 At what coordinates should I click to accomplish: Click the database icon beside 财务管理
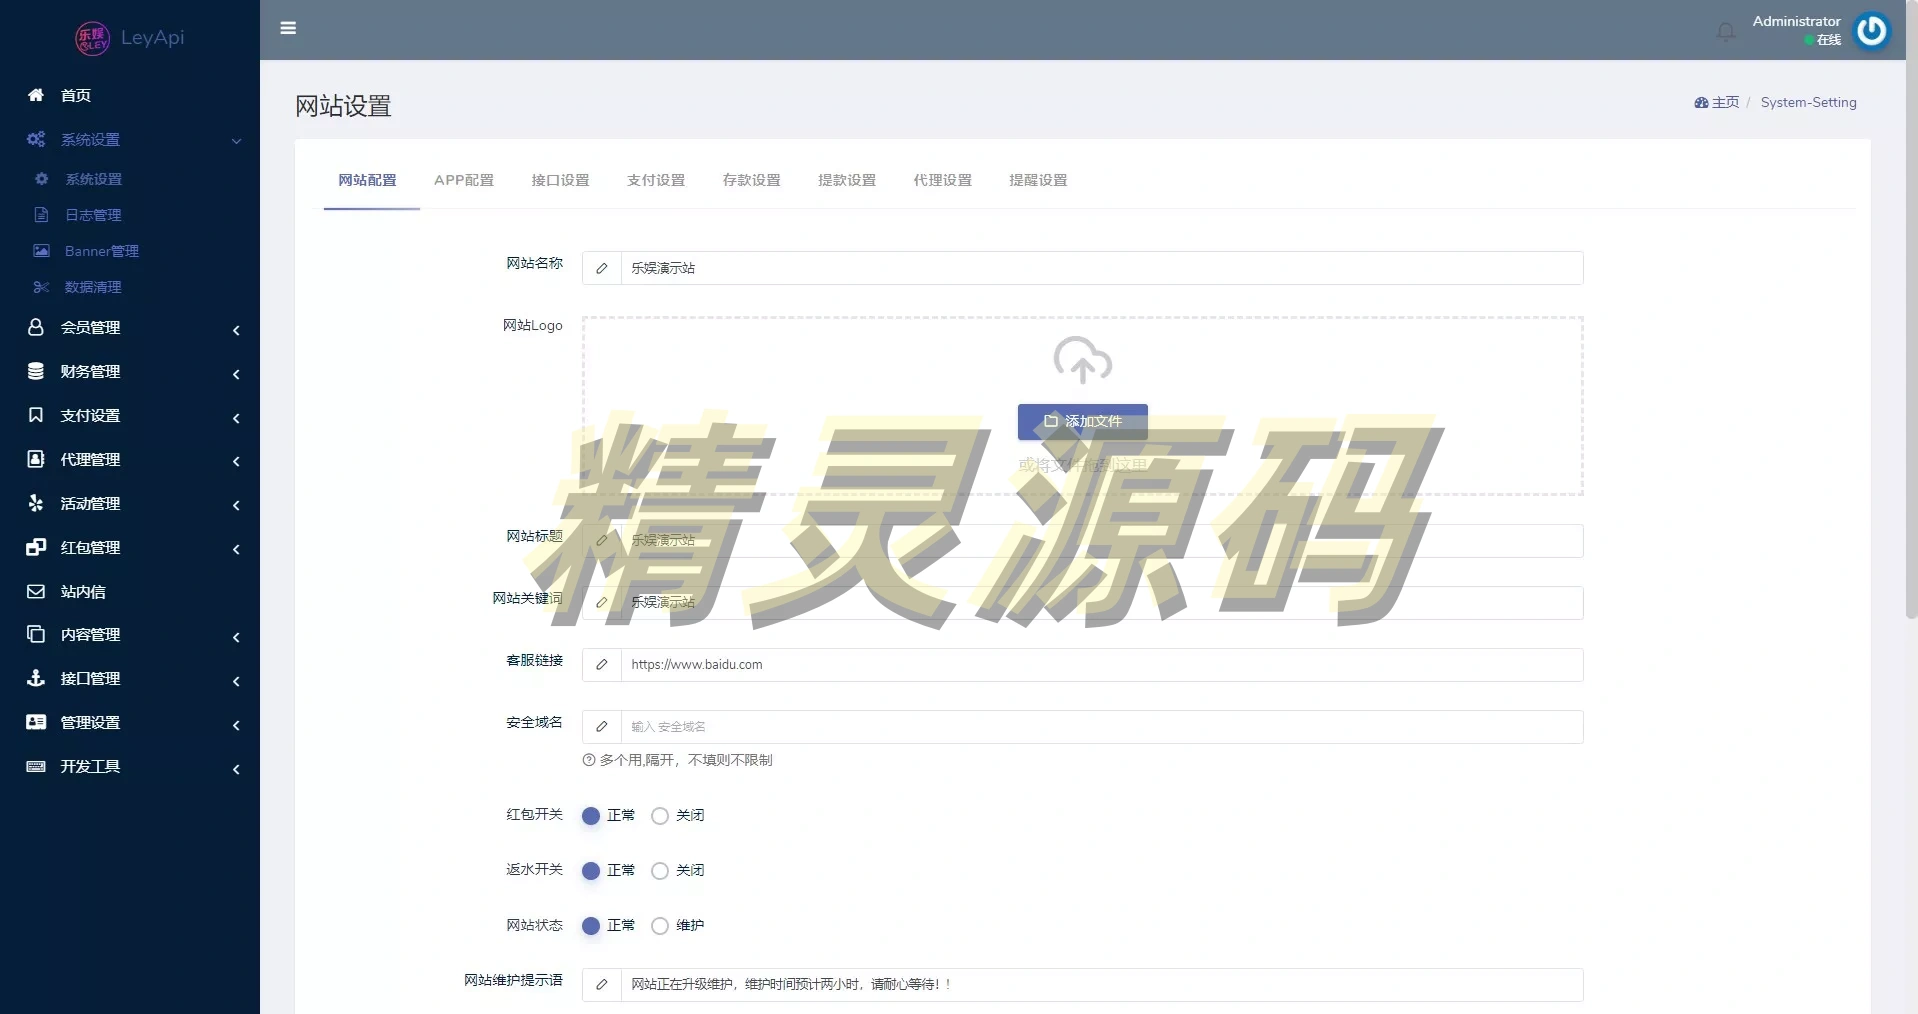[36, 371]
